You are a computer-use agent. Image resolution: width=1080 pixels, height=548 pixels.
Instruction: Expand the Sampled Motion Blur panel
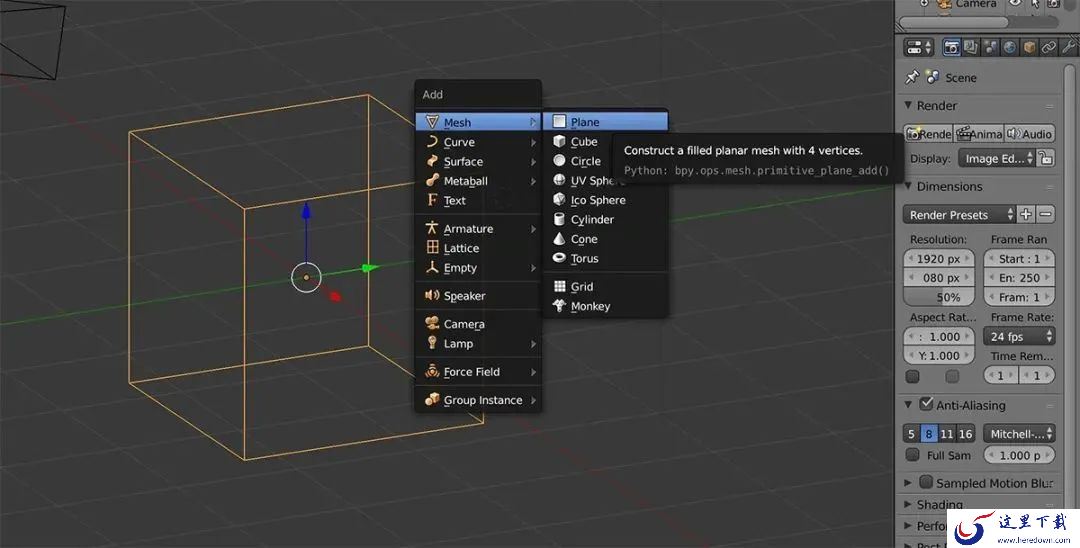click(x=908, y=483)
